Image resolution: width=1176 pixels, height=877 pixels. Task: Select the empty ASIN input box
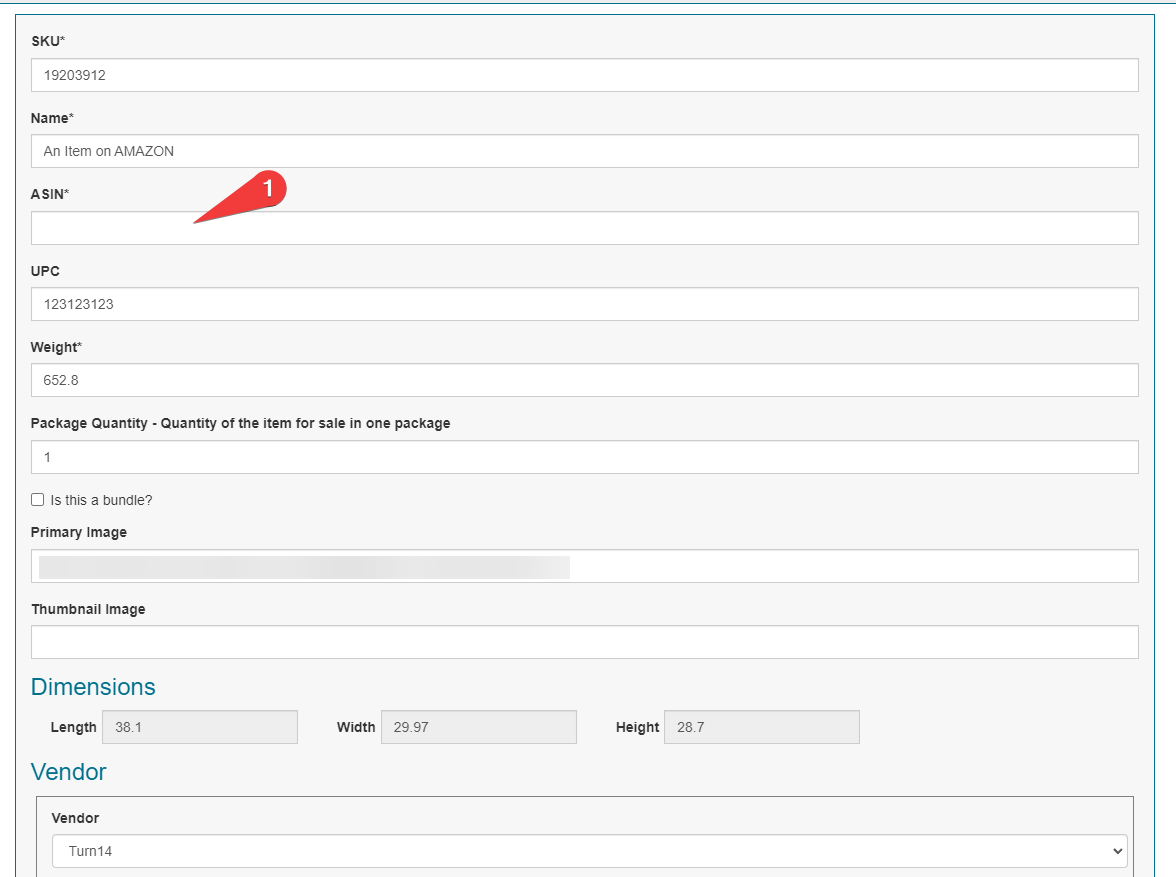(x=584, y=228)
